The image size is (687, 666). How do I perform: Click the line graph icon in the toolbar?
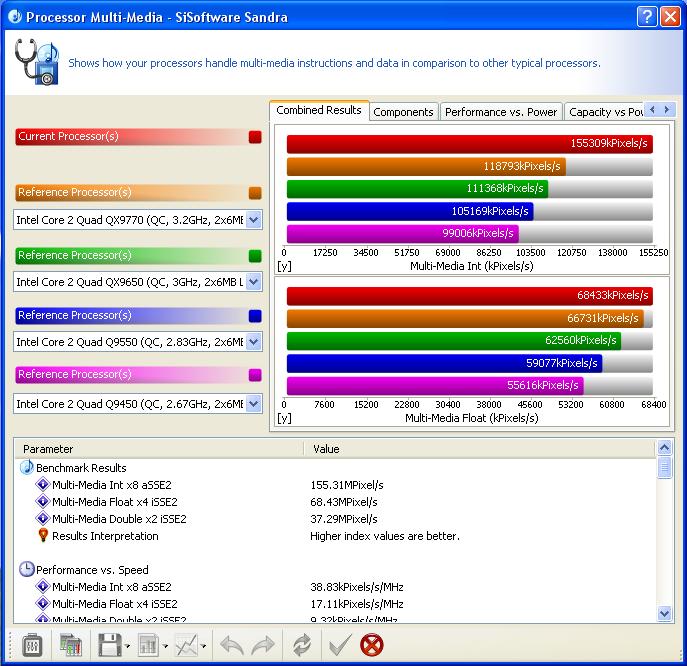187,645
